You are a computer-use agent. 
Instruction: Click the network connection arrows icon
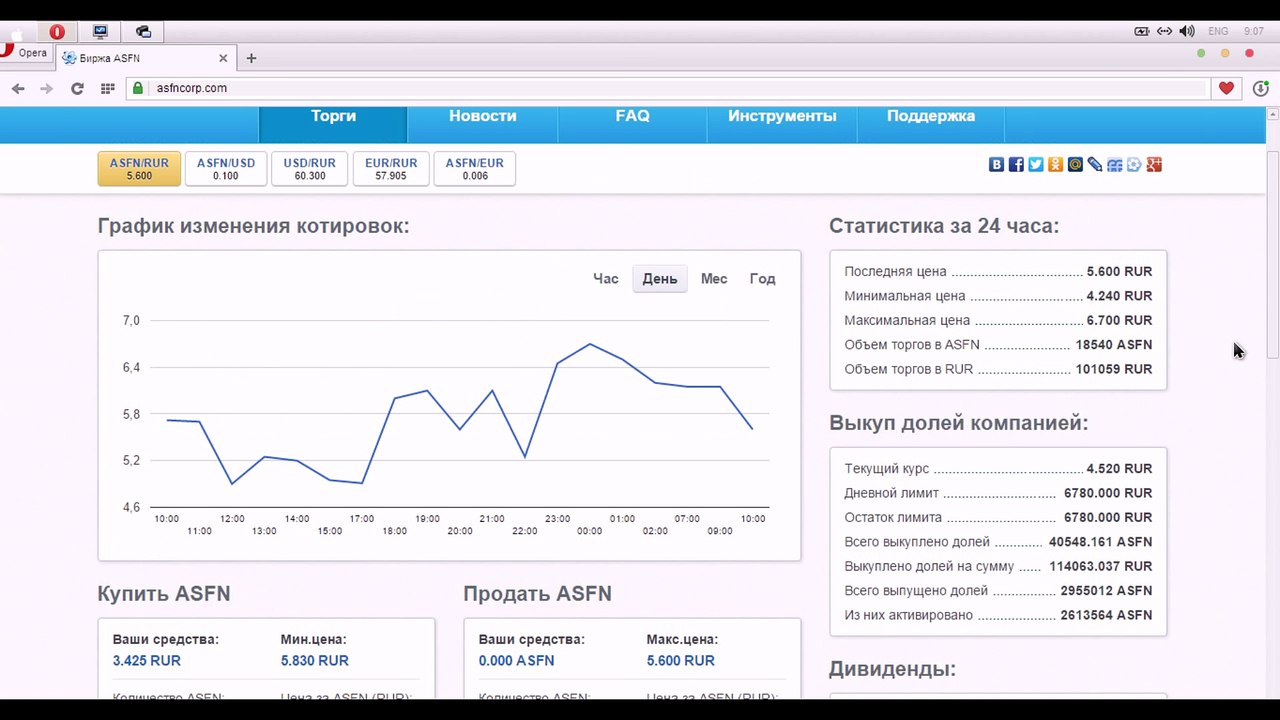click(x=1164, y=31)
